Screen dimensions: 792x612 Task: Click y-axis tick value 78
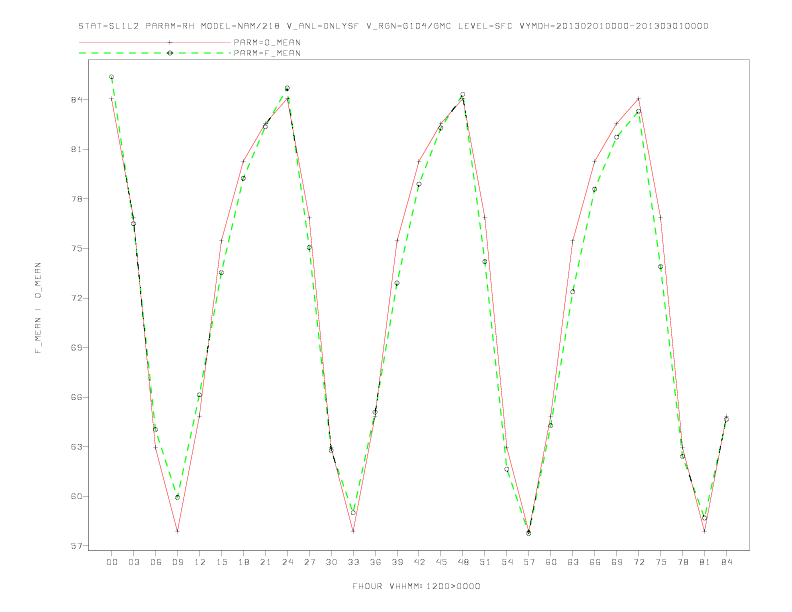coord(76,199)
